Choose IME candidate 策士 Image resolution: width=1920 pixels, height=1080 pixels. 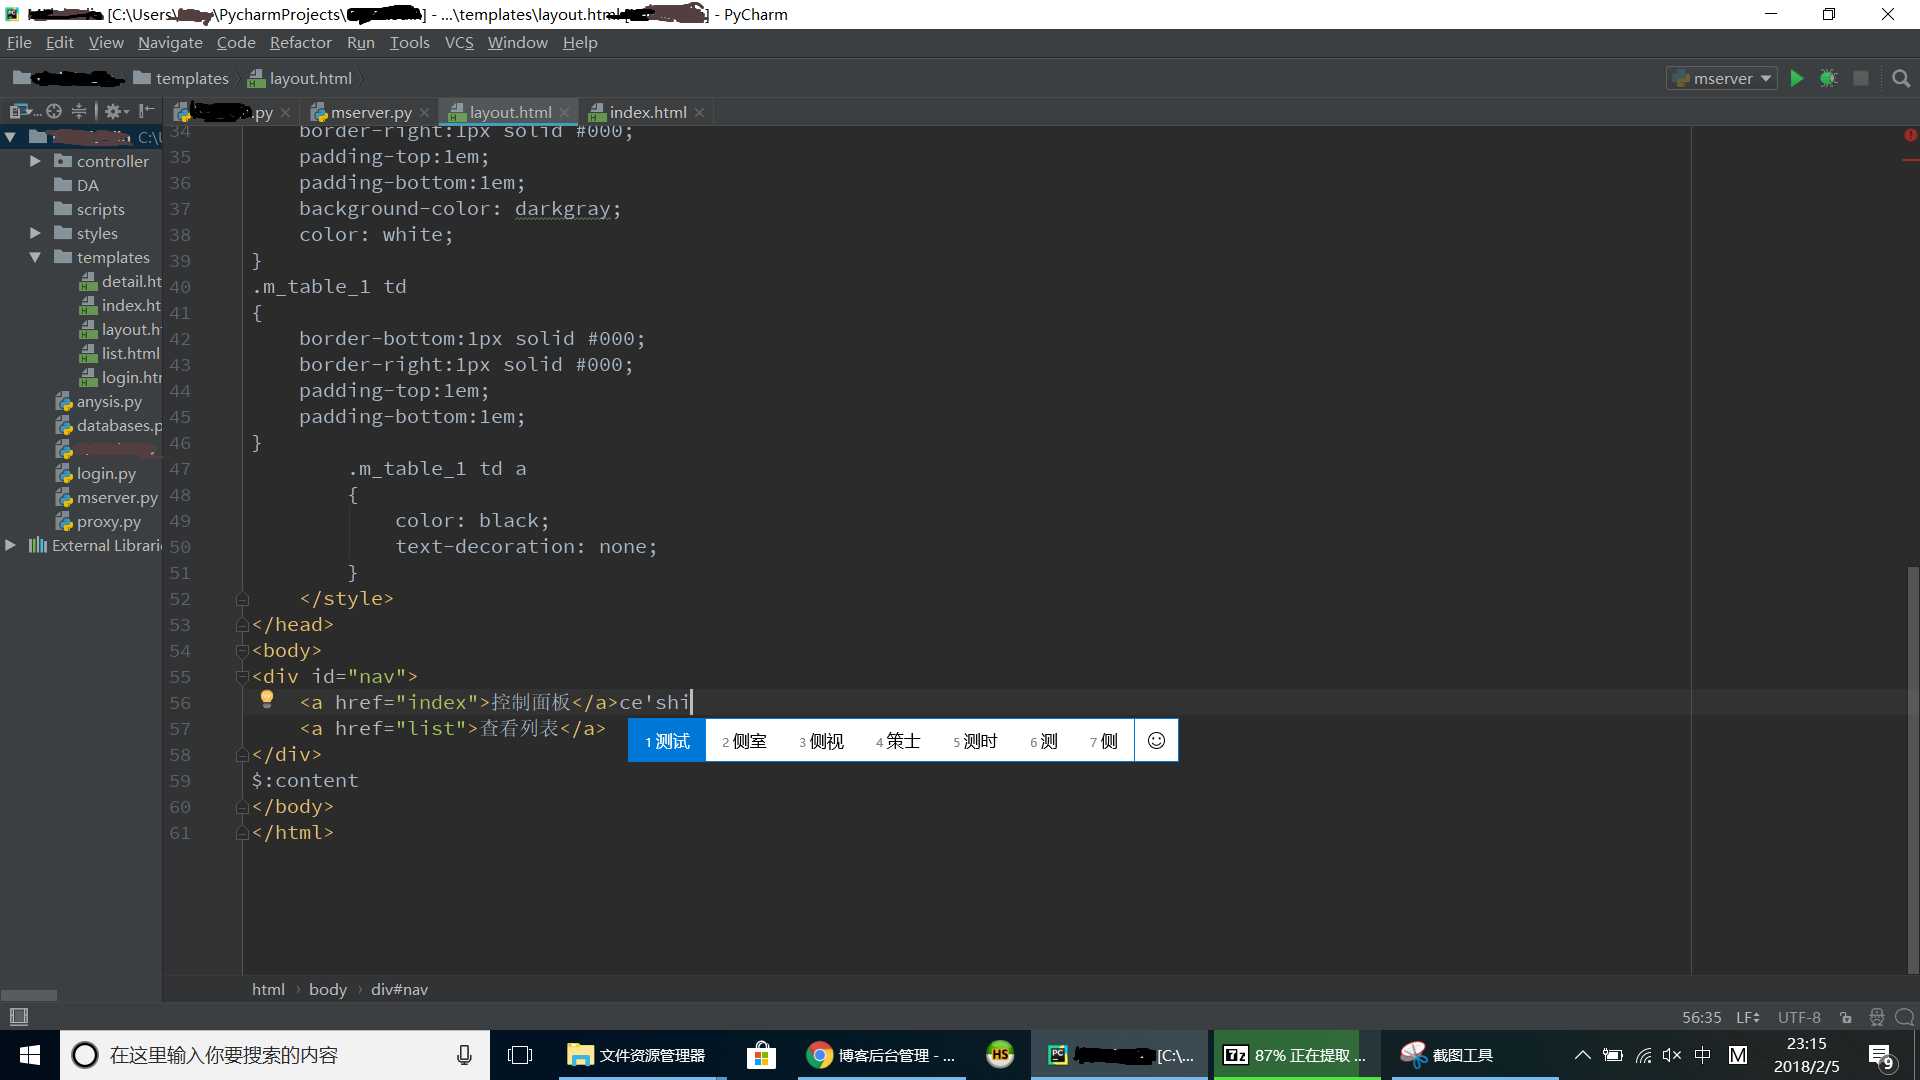point(898,741)
